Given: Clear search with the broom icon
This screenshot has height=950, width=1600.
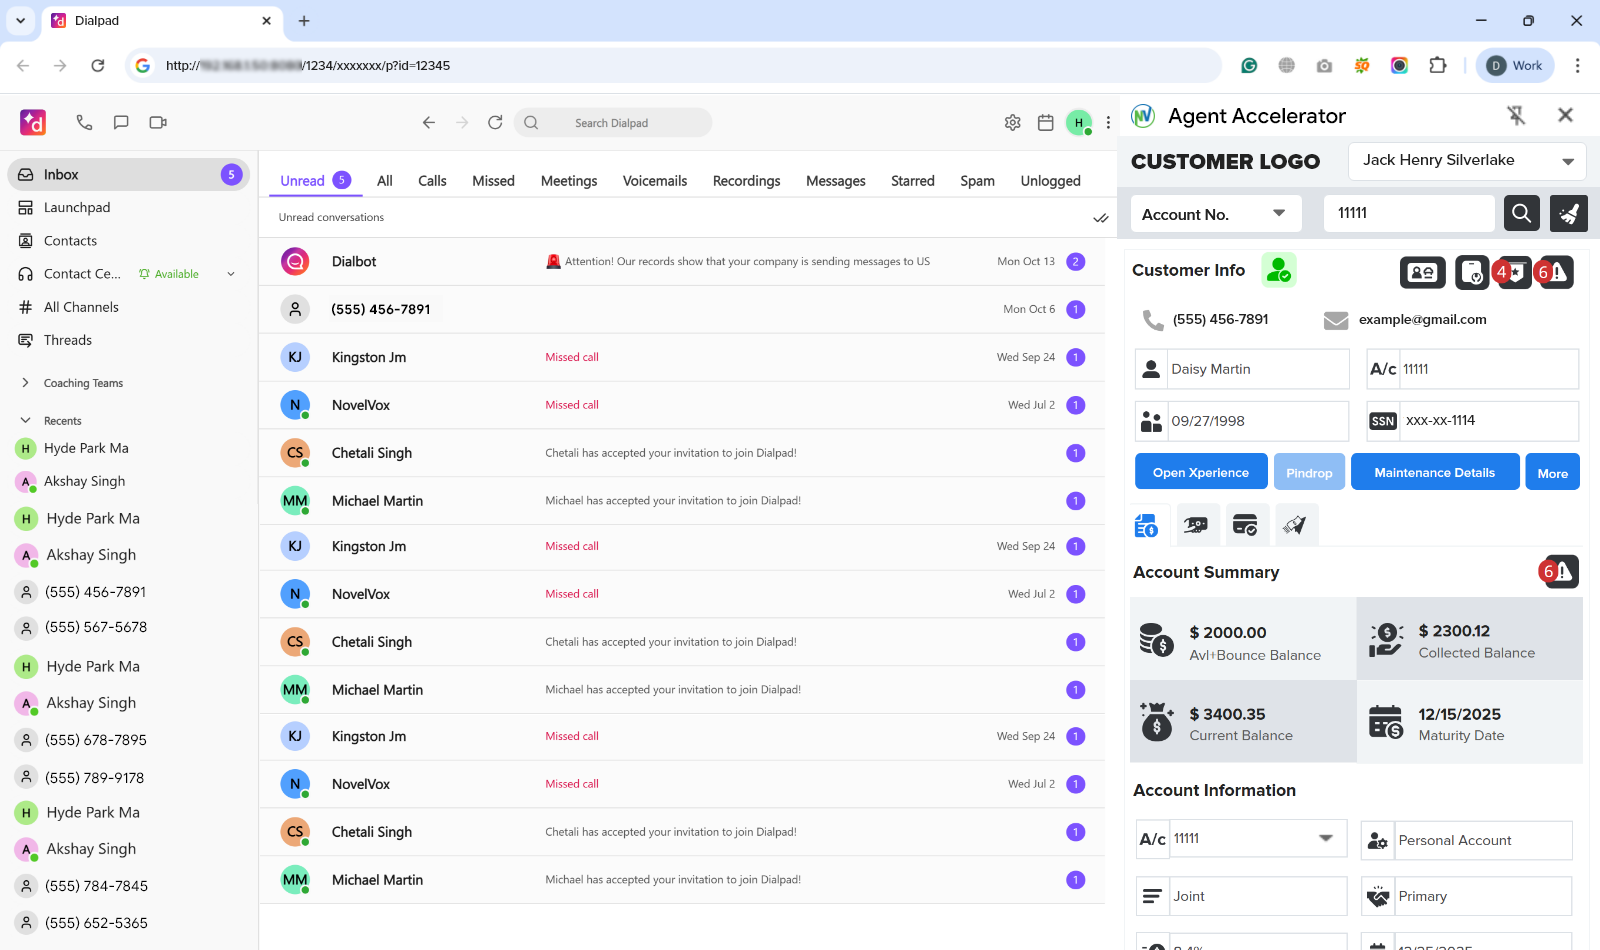Looking at the screenshot, I should click(x=1569, y=213).
